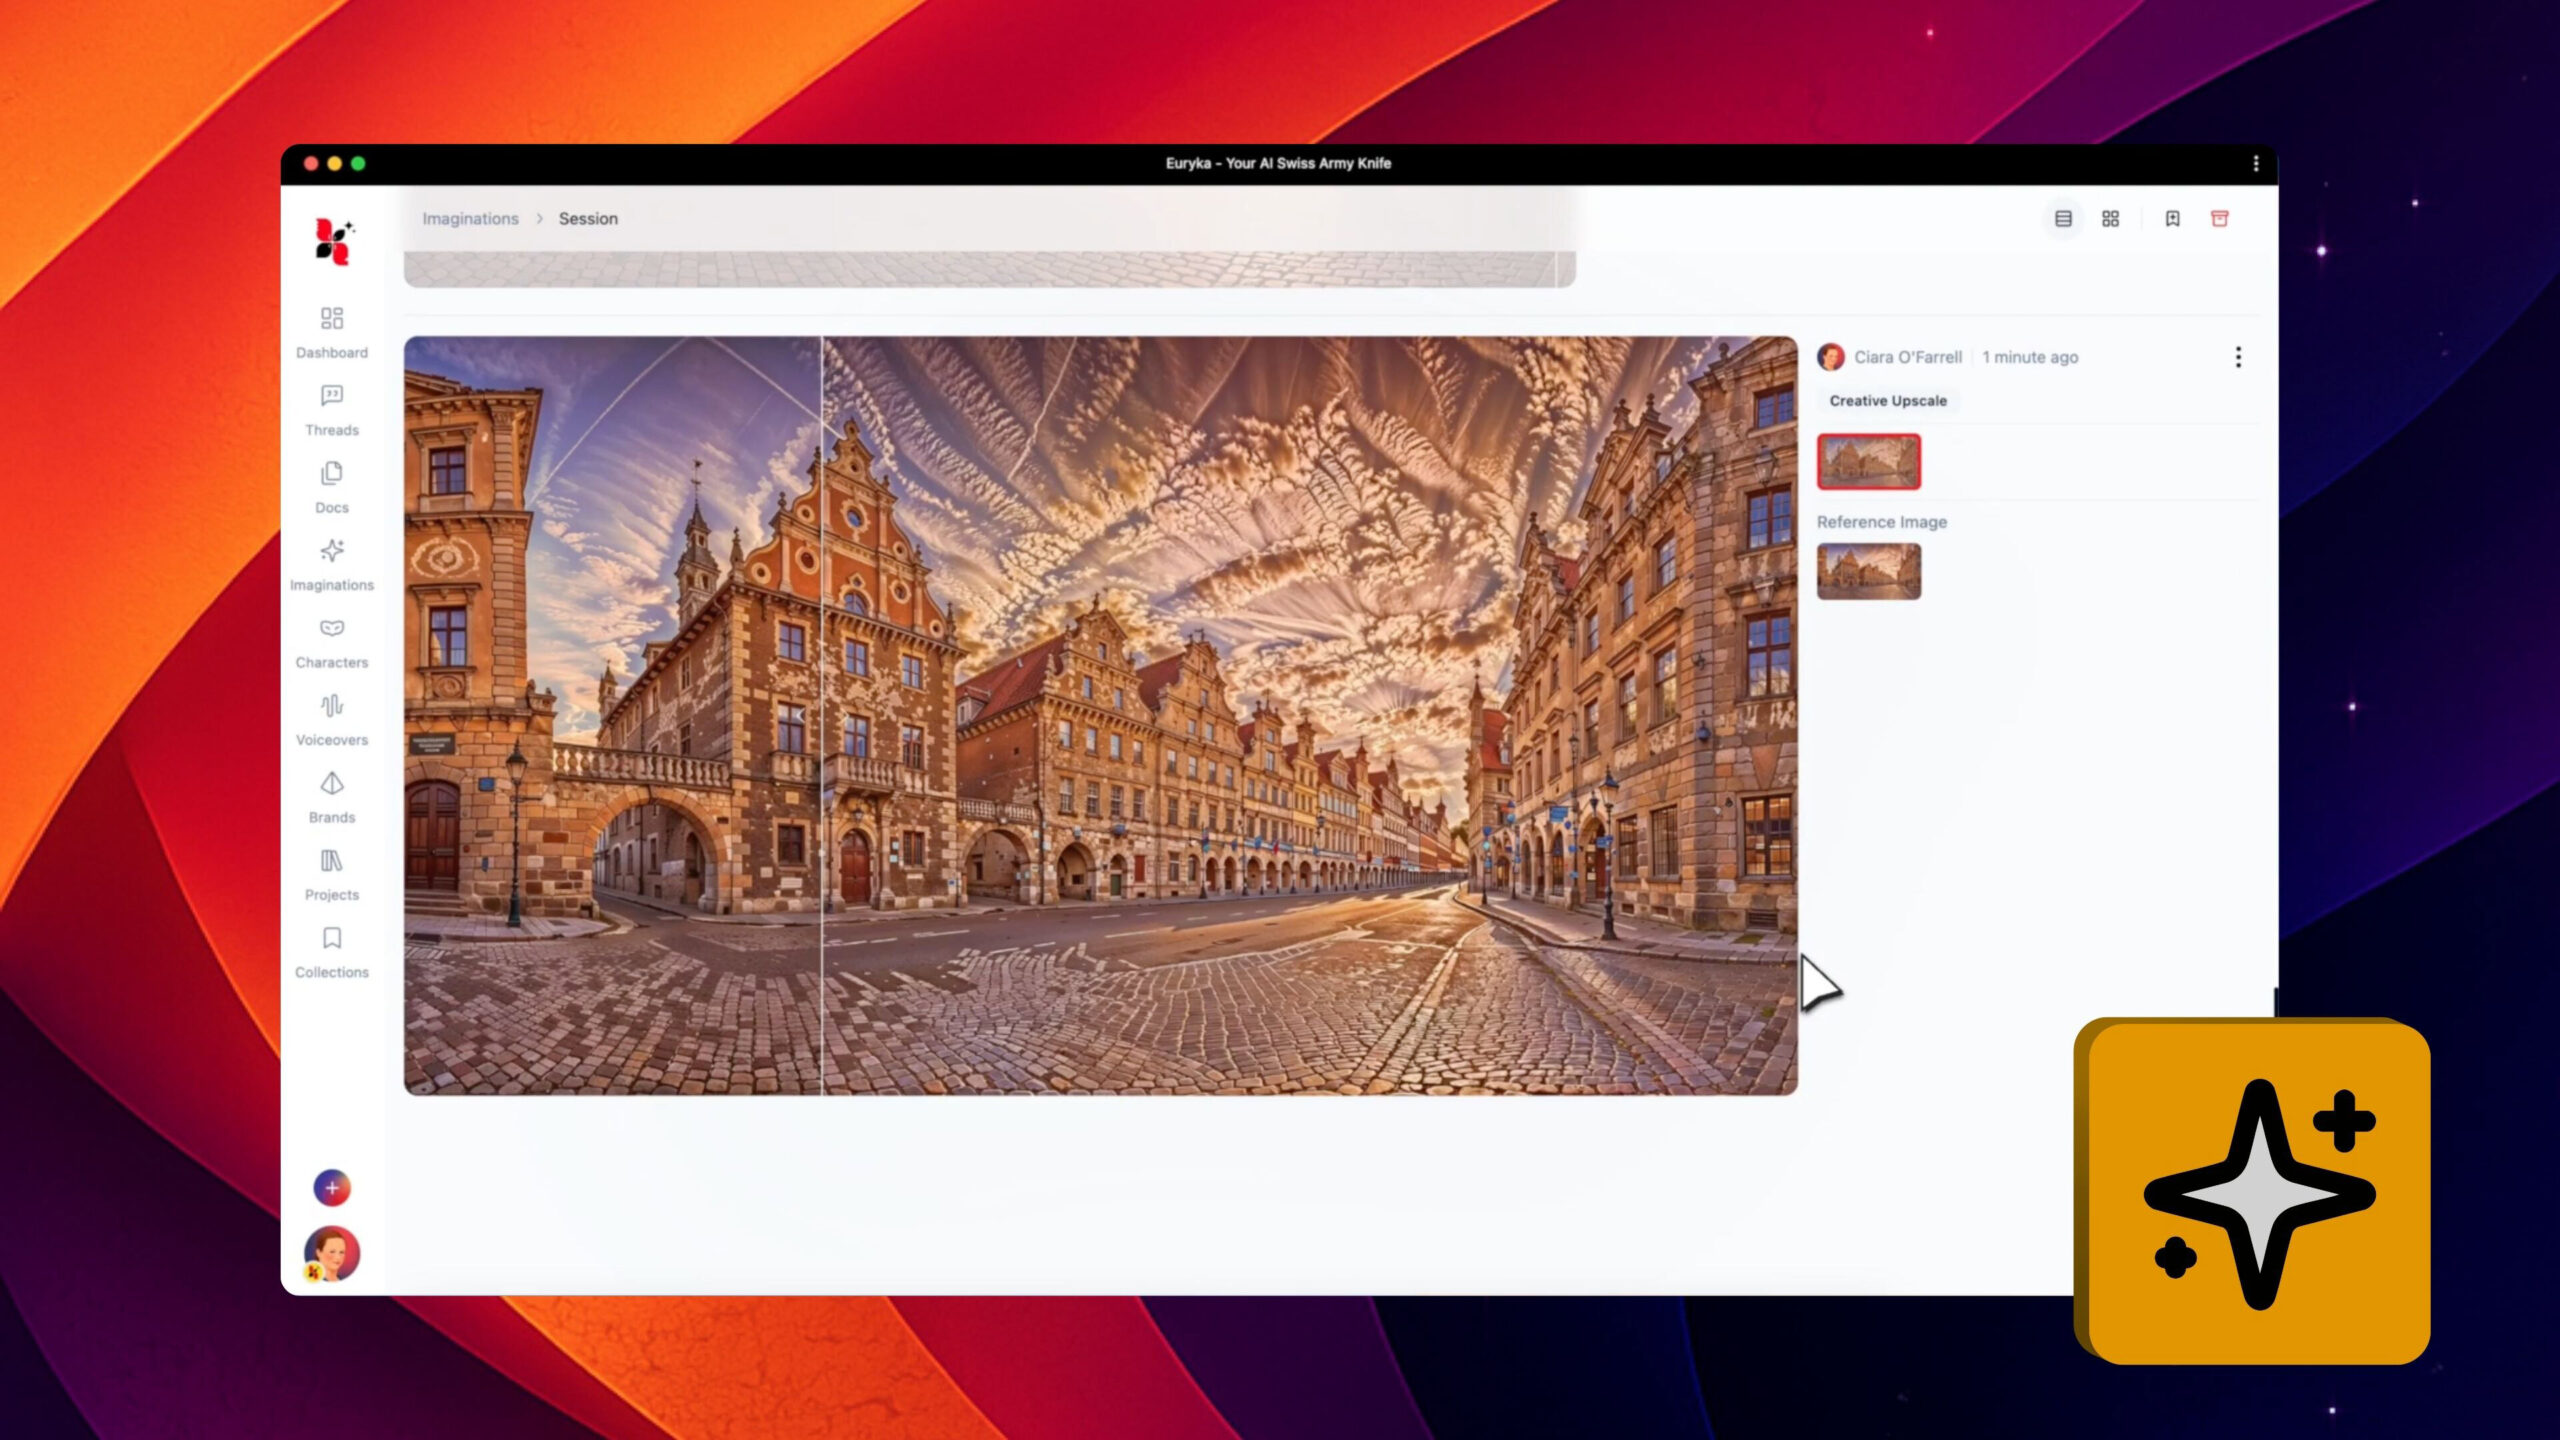The image size is (2560, 1440).
Task: Open the Dashboard sidebar icon
Action: 331,319
